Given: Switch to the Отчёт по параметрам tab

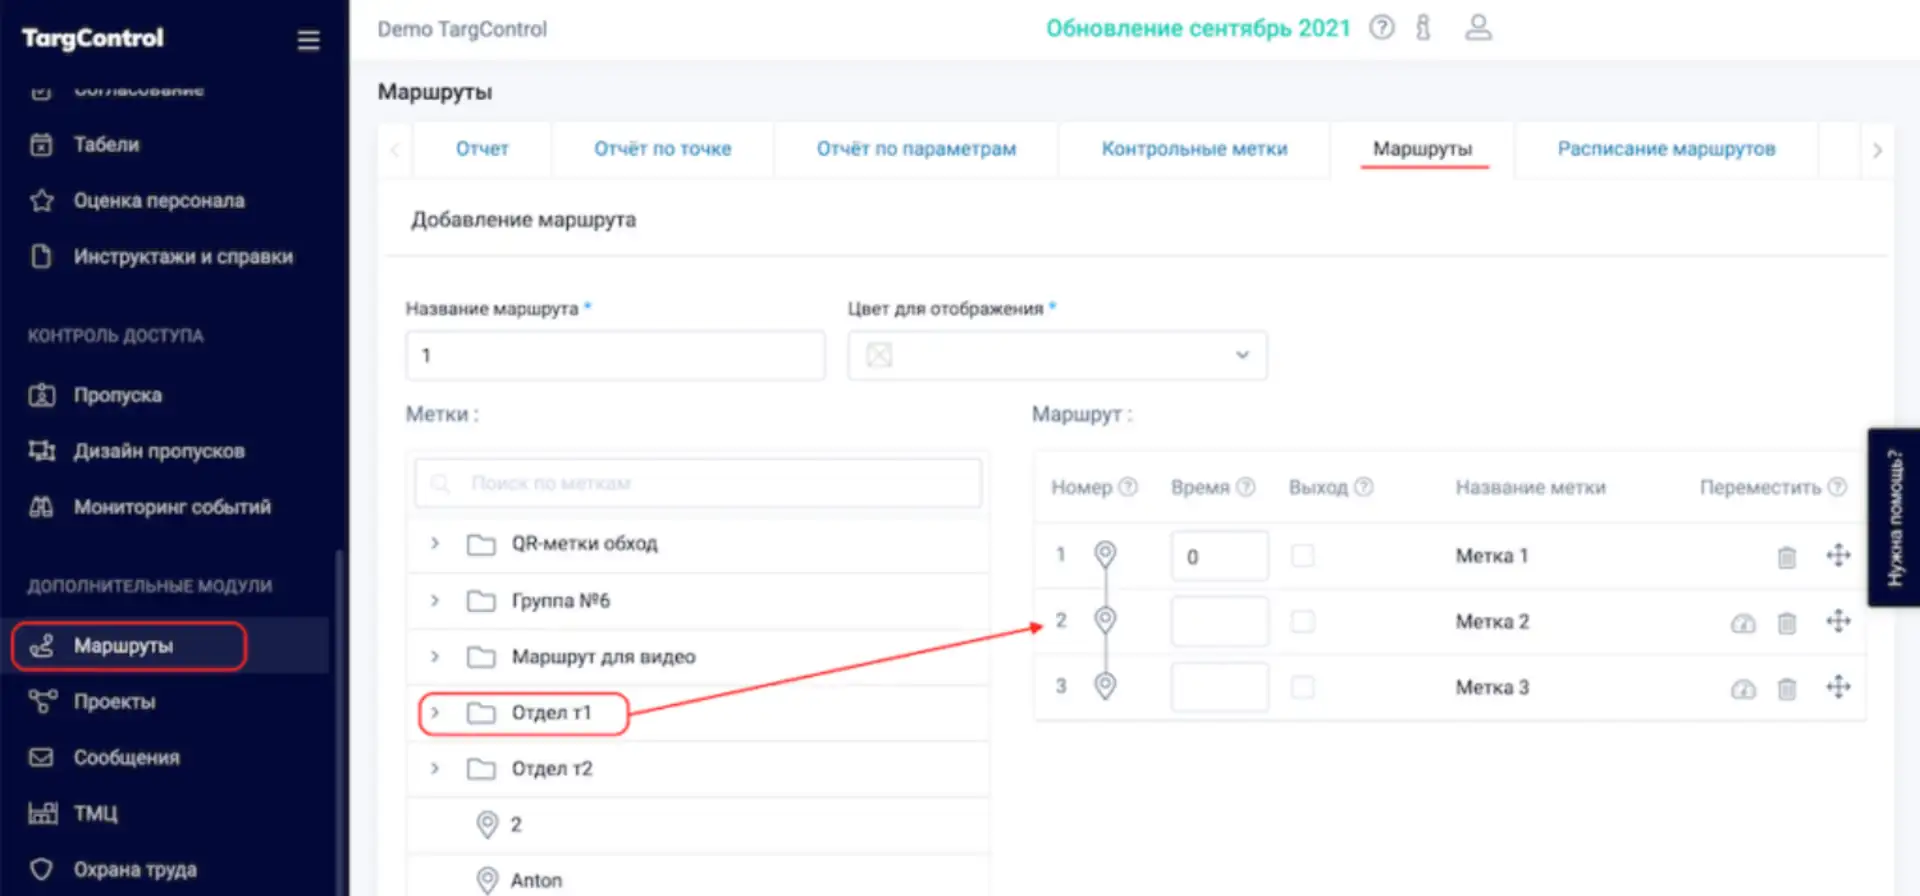Looking at the screenshot, I should click(916, 149).
